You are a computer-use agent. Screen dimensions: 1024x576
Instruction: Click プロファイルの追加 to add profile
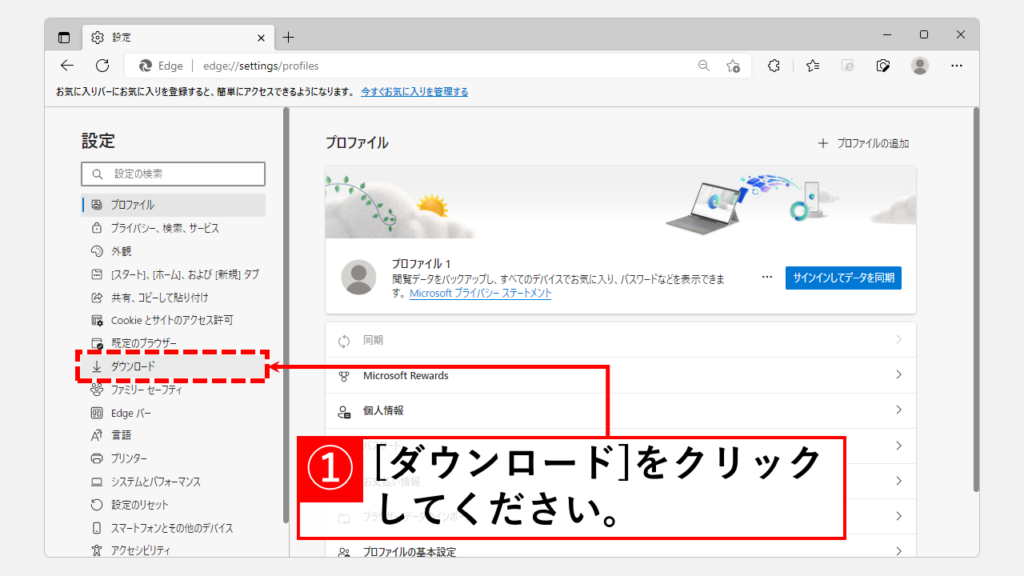click(x=863, y=143)
